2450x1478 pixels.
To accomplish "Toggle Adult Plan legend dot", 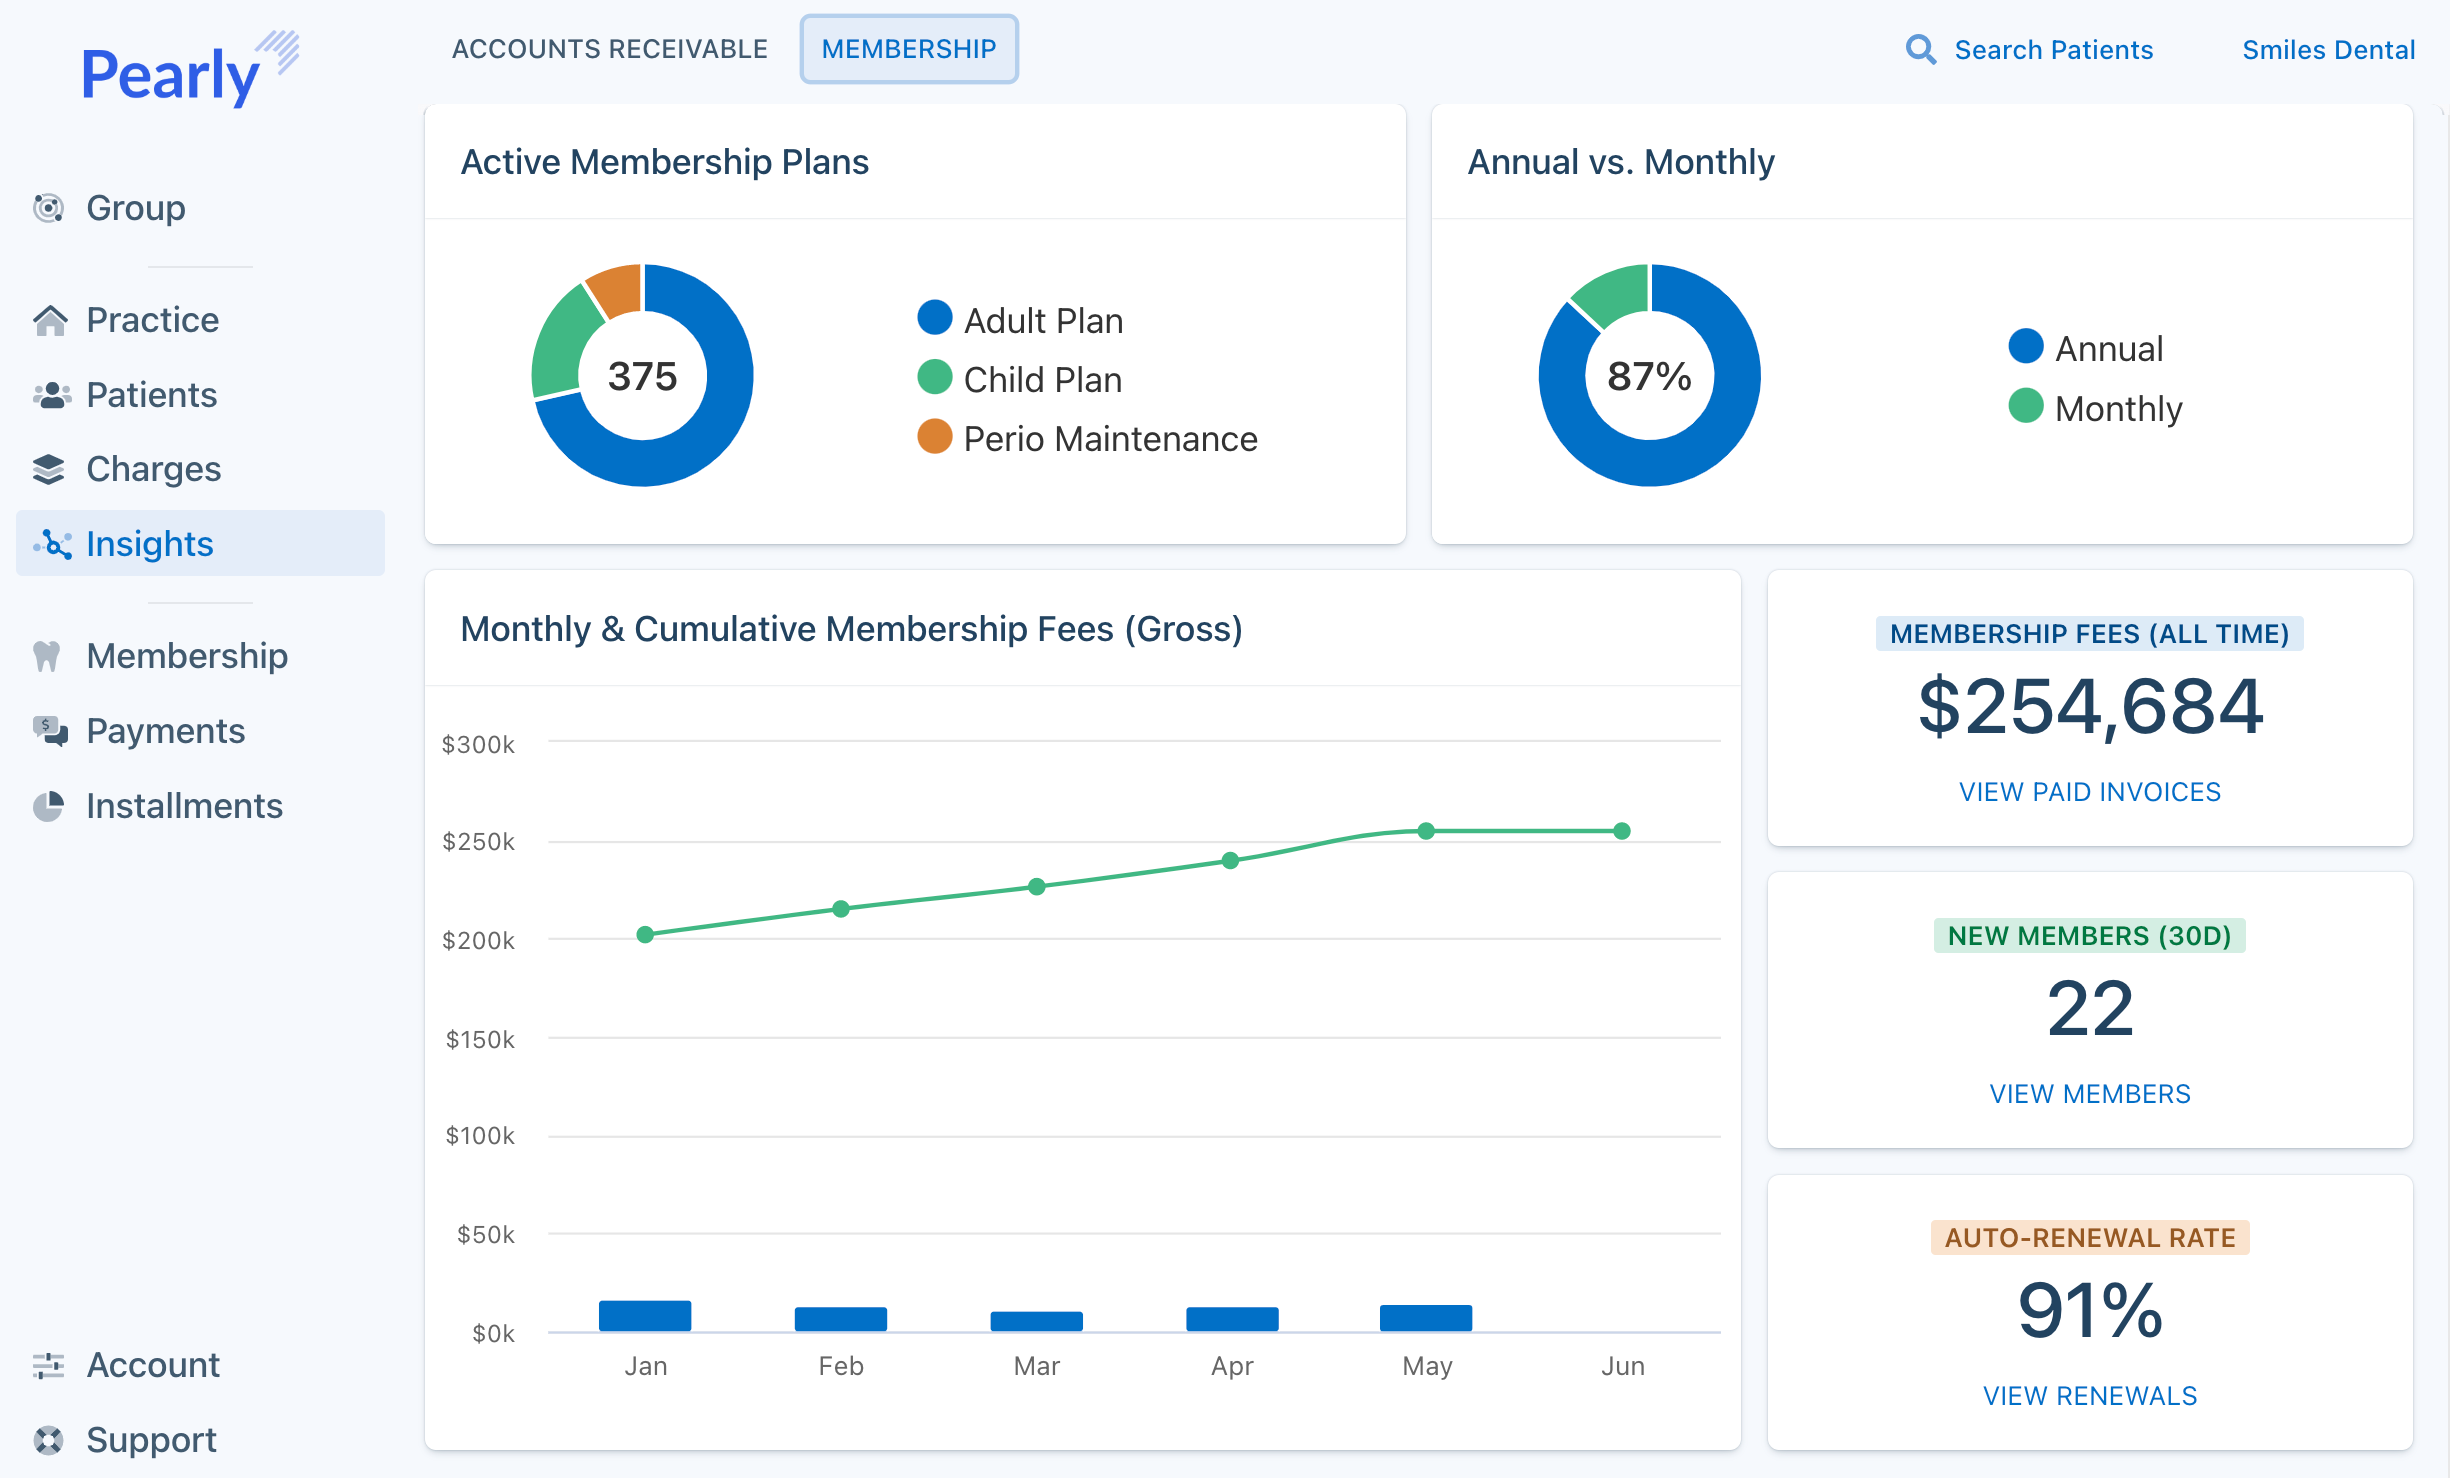I will tap(934, 318).
